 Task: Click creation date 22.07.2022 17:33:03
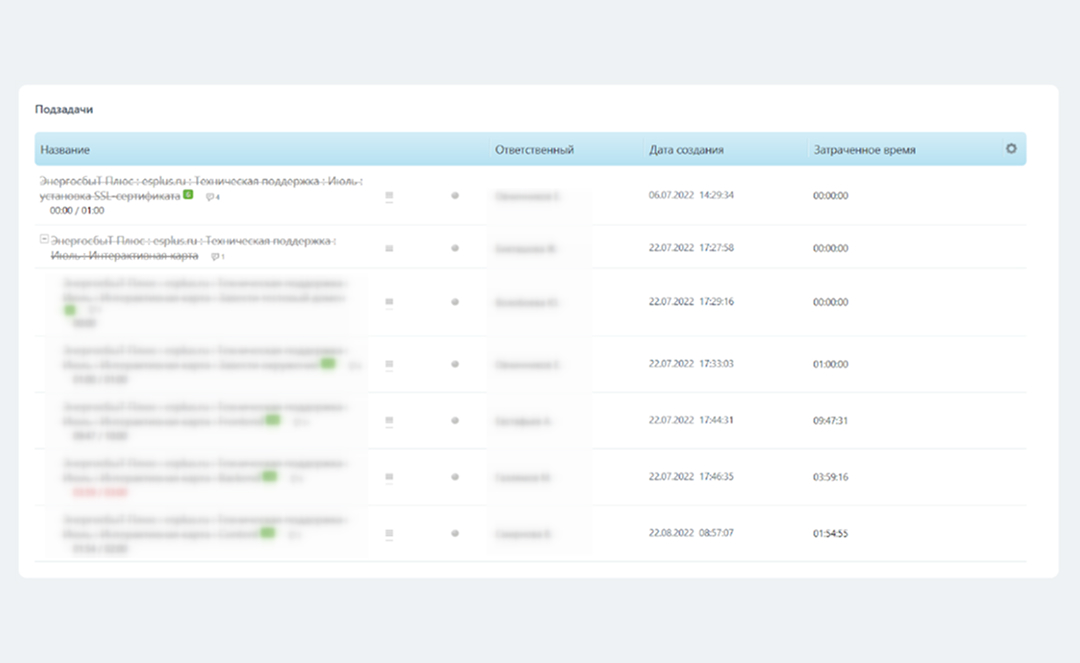click(691, 363)
